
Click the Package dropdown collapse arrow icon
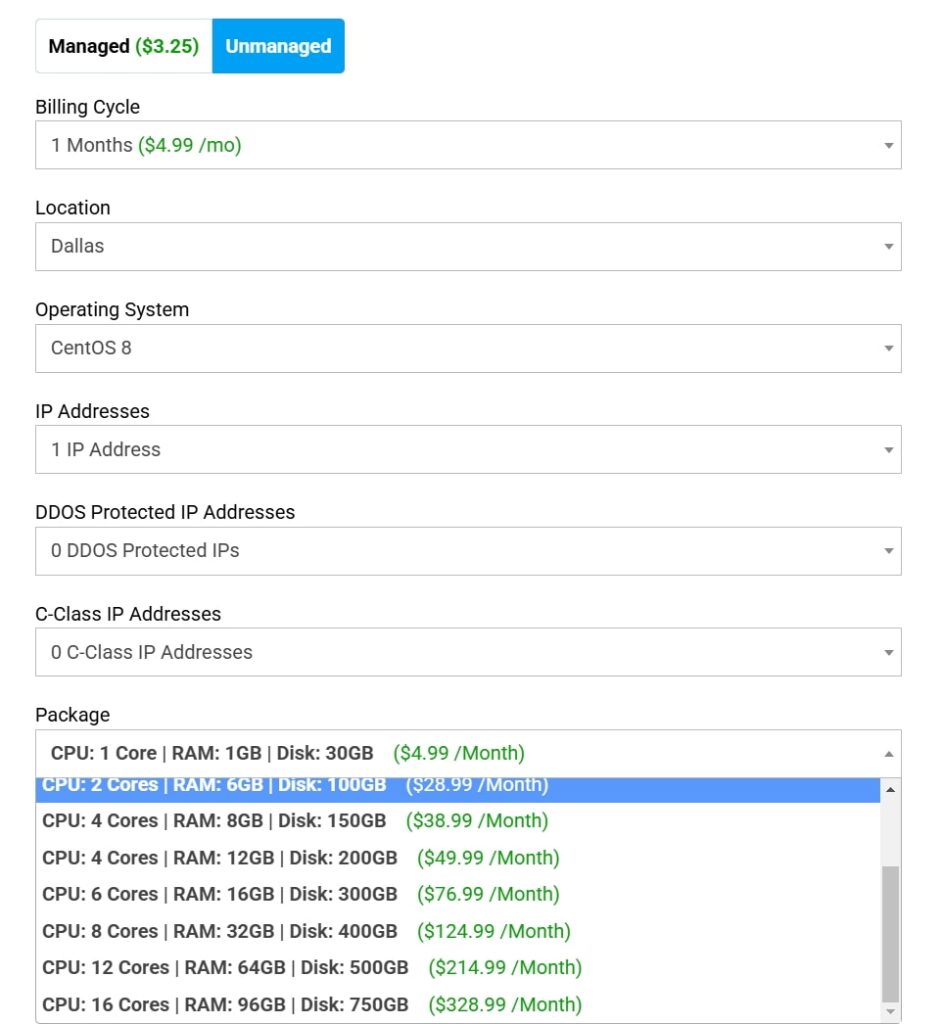pyautogui.click(x=889, y=754)
